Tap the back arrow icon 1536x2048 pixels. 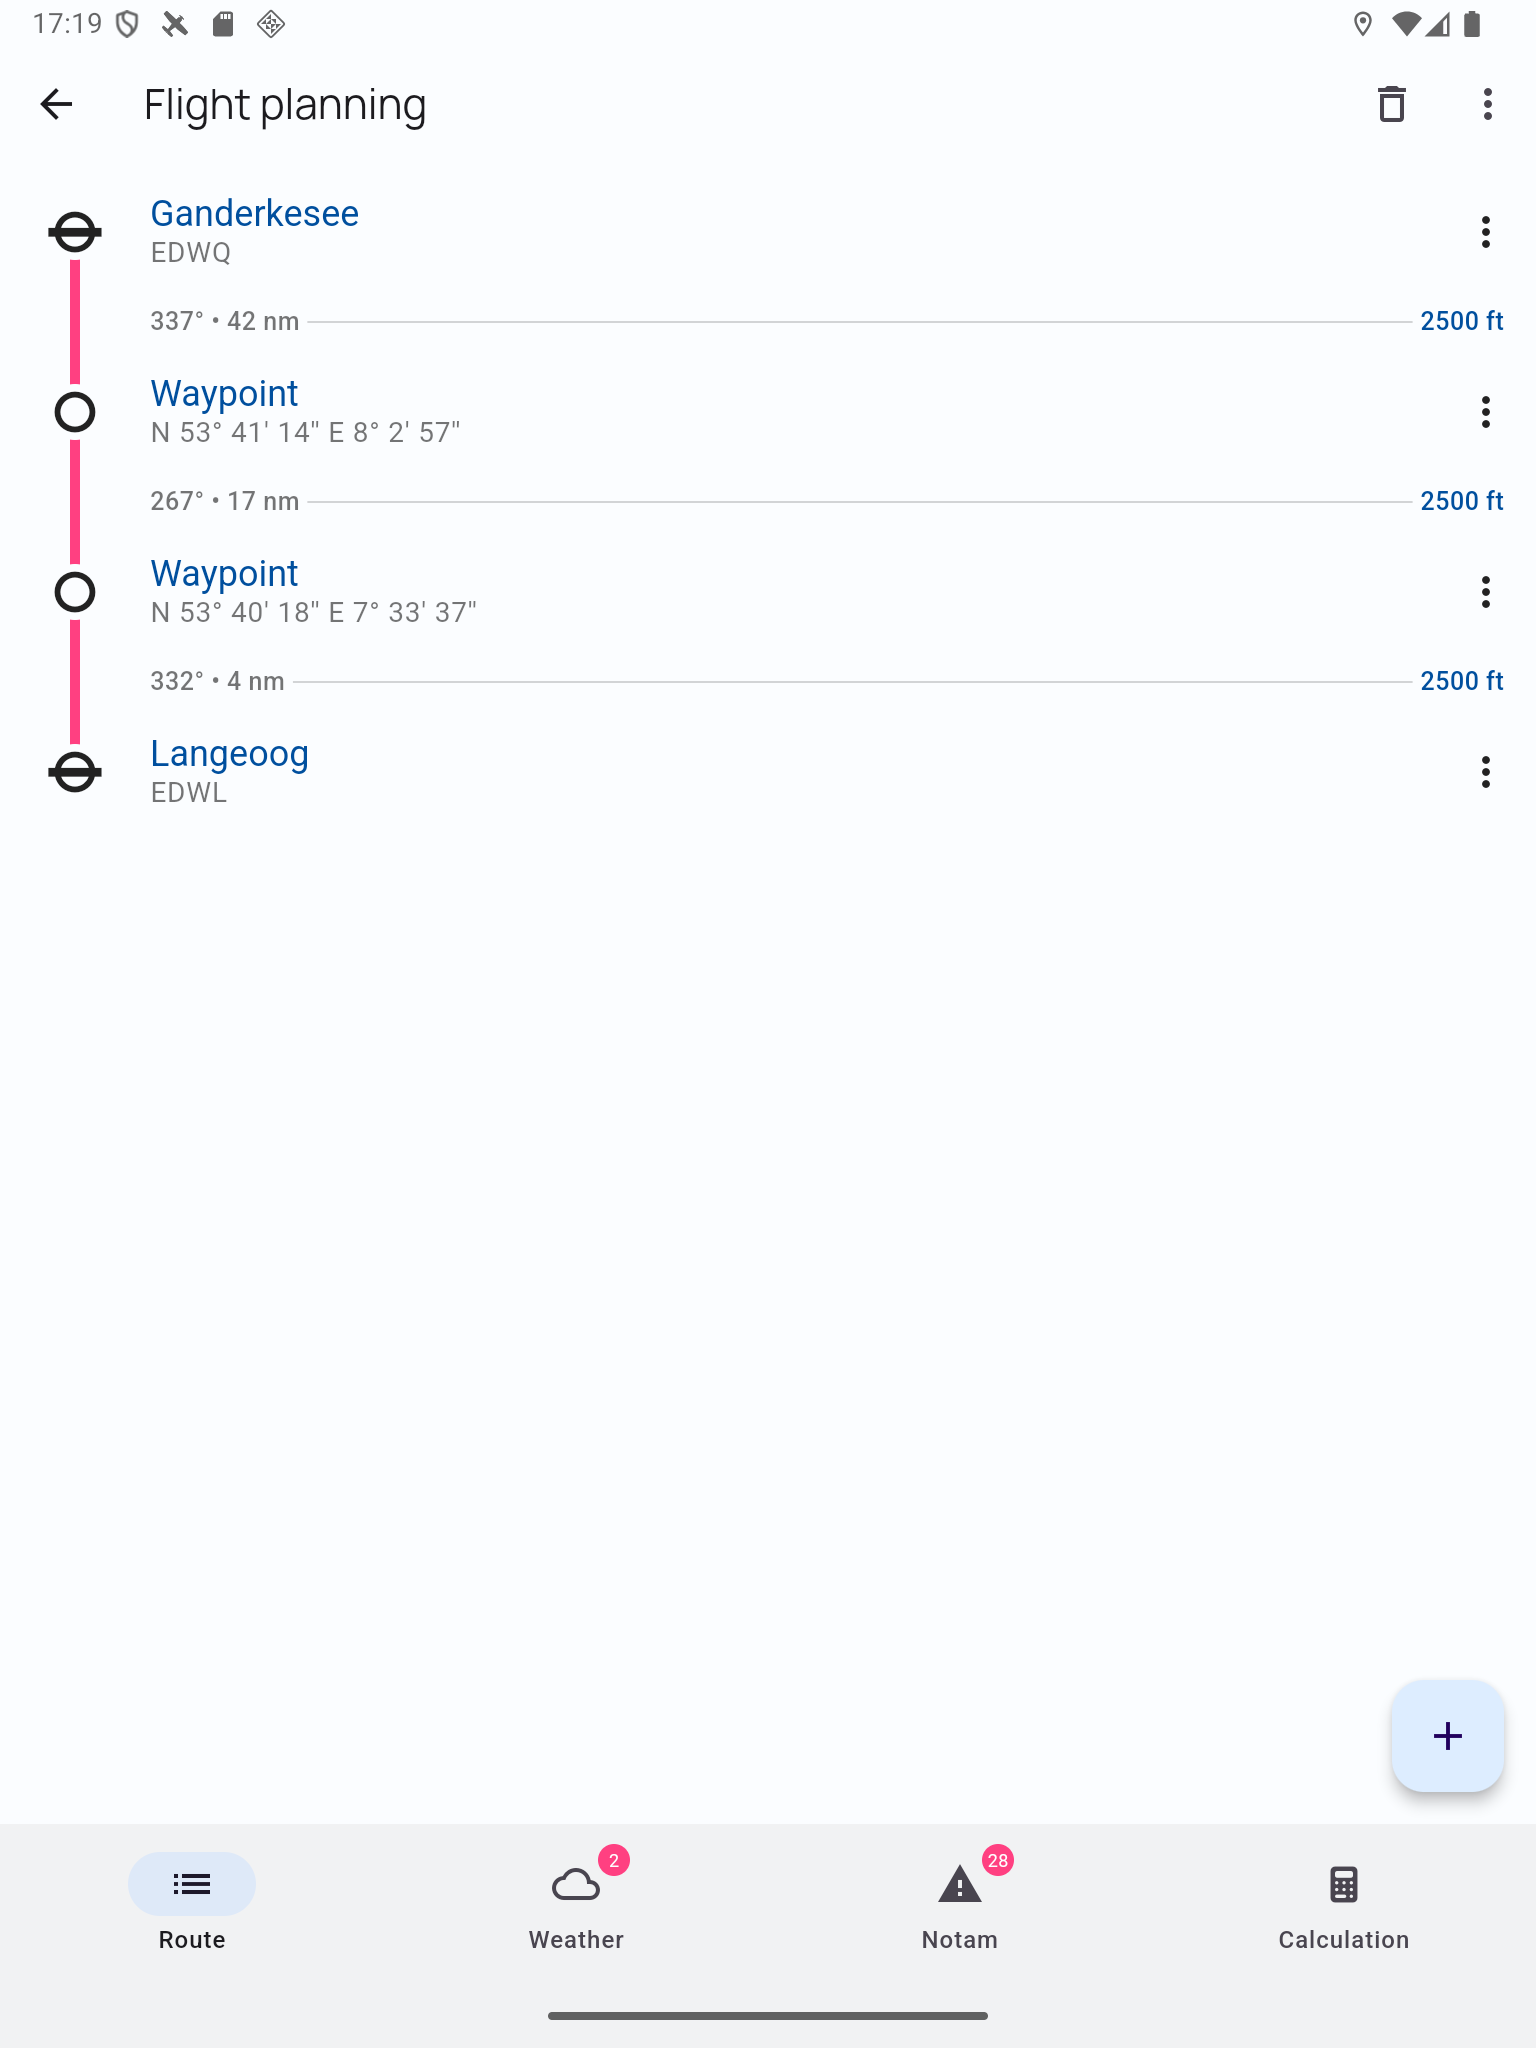click(x=56, y=104)
